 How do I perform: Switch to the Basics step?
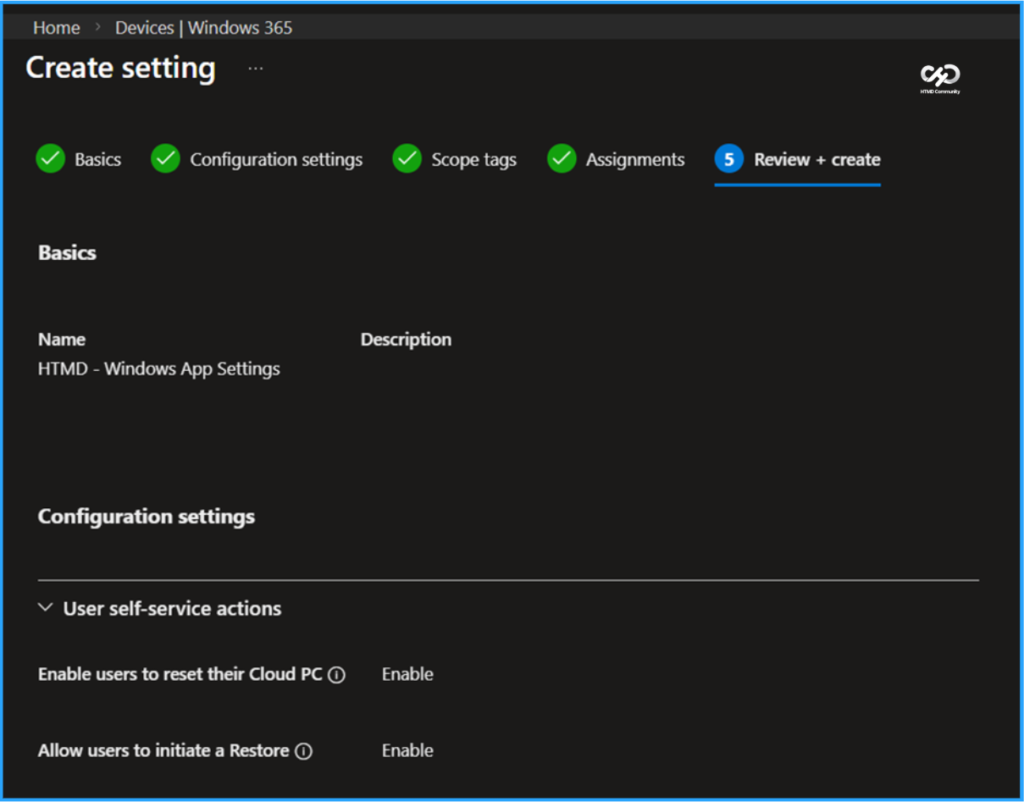coord(97,159)
